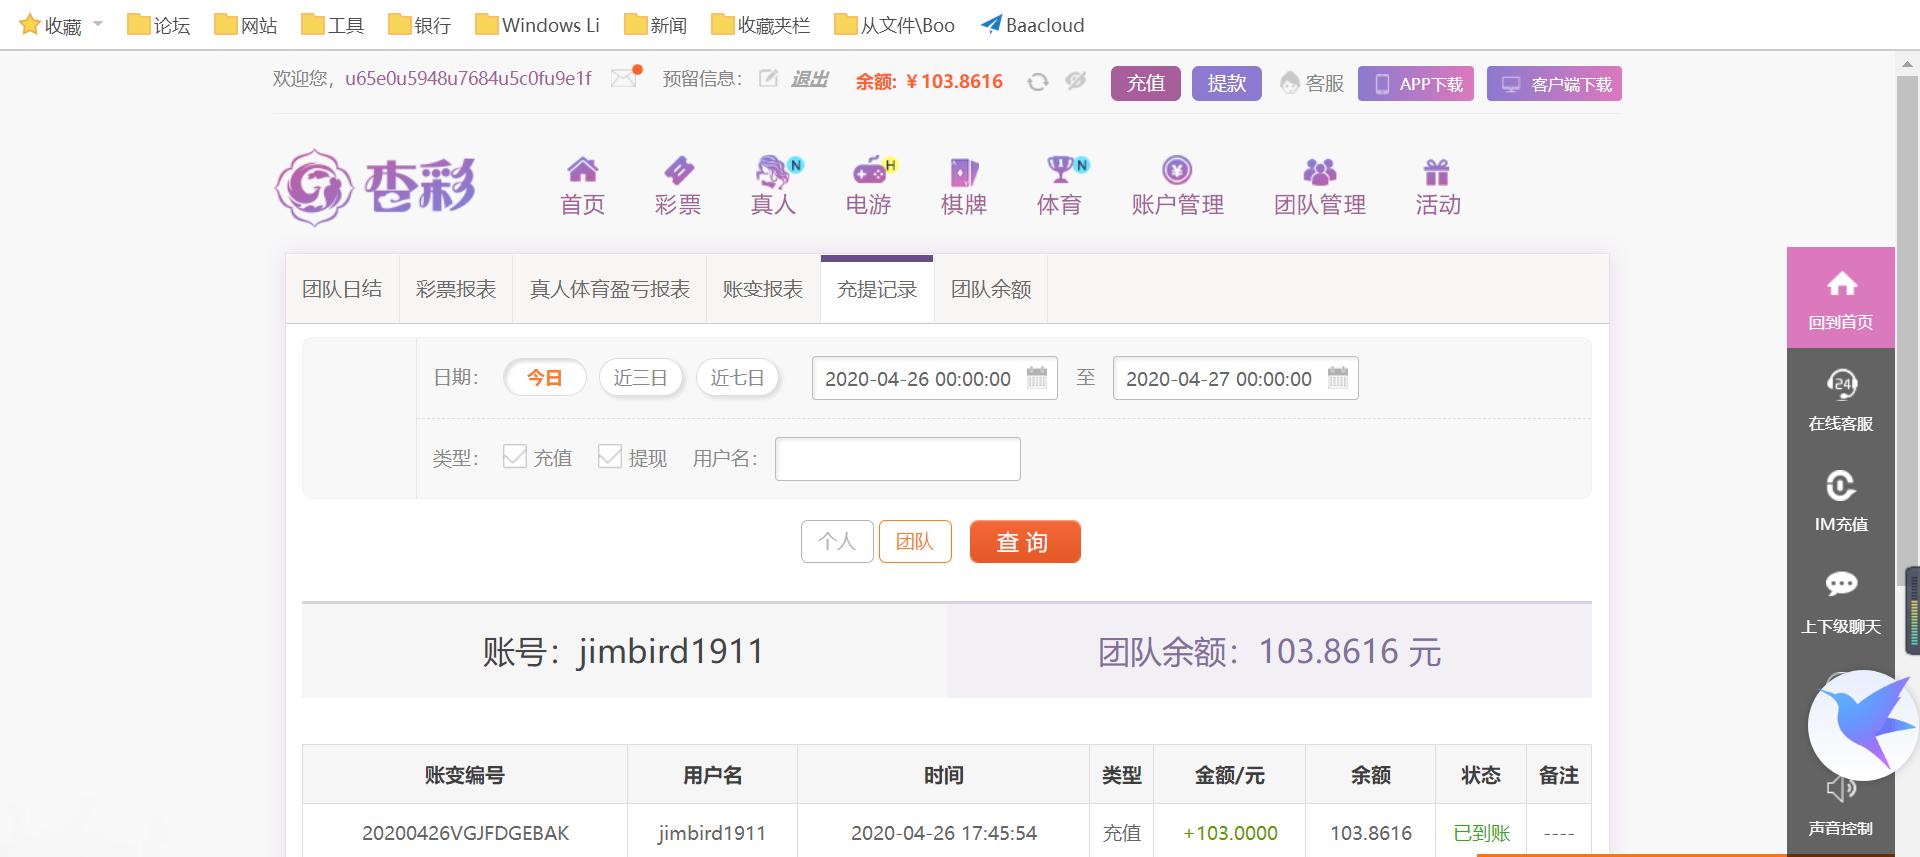The height and width of the screenshot is (857, 1920).
Task: Click the 客户端下载 button
Action: click(1554, 83)
